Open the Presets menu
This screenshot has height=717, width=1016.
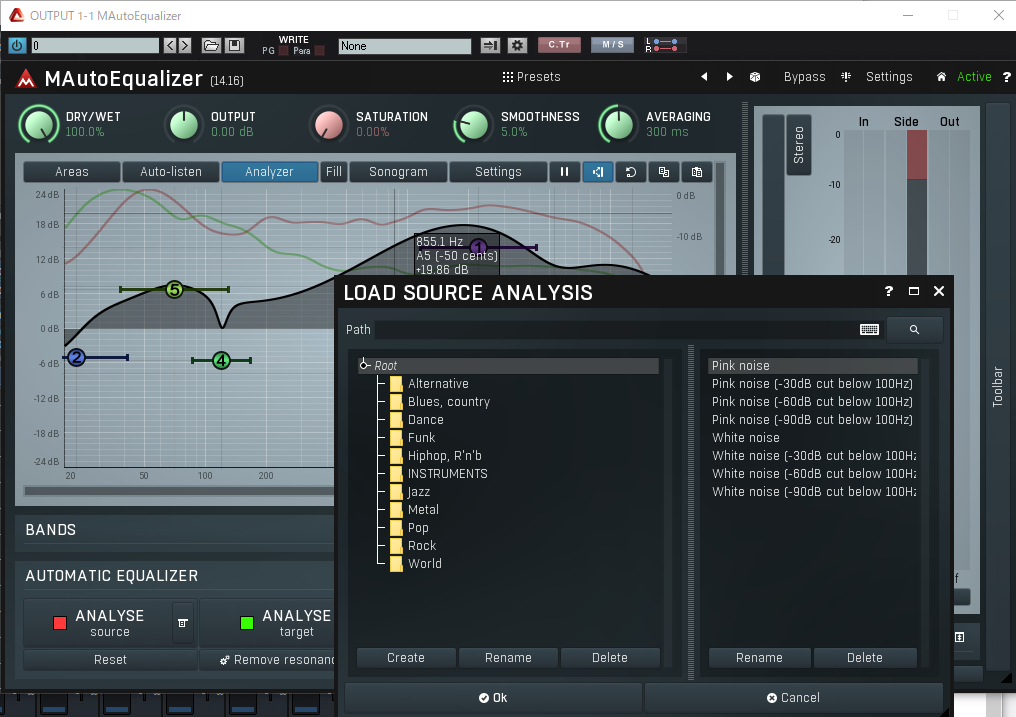[x=531, y=76]
